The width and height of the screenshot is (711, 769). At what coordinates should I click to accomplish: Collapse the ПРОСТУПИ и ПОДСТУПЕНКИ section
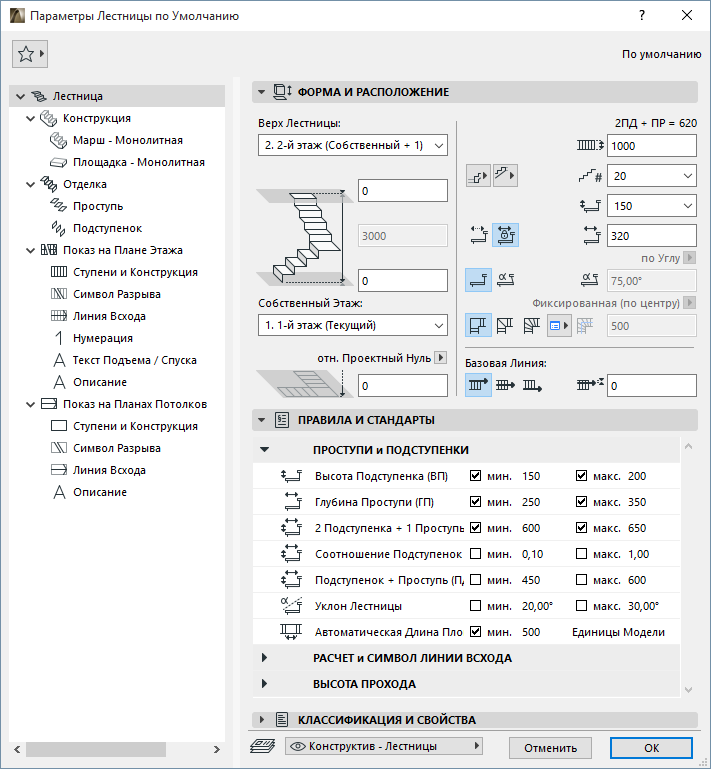click(264, 449)
